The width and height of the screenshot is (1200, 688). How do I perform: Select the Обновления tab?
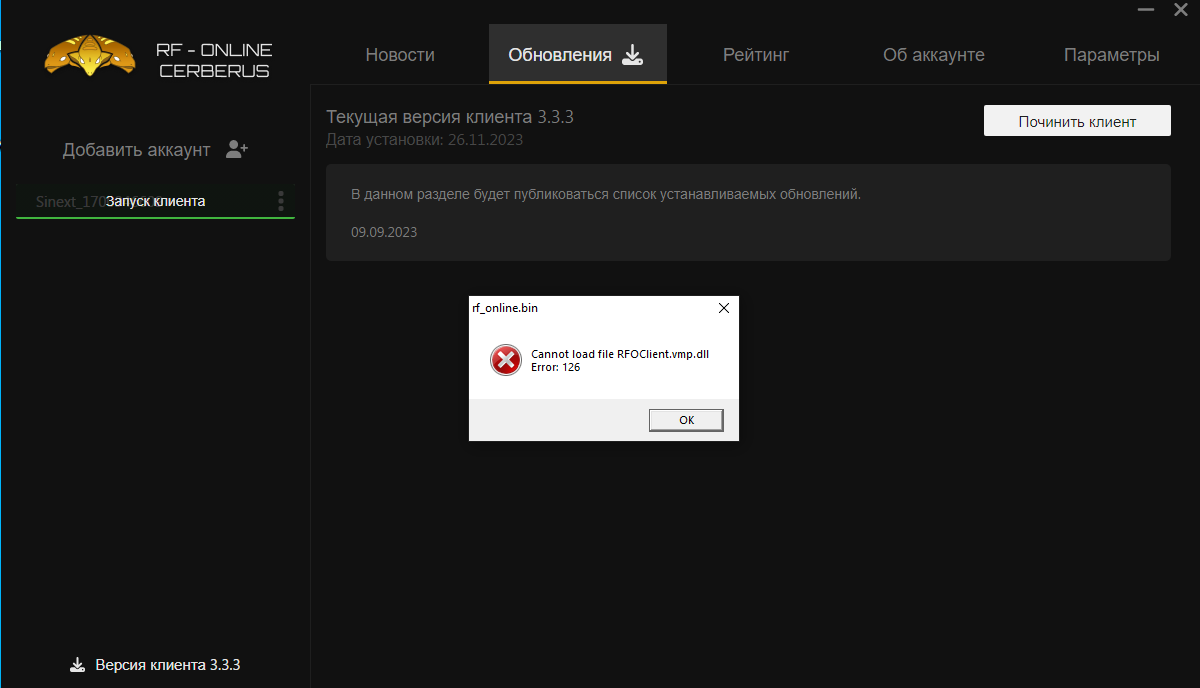point(578,54)
